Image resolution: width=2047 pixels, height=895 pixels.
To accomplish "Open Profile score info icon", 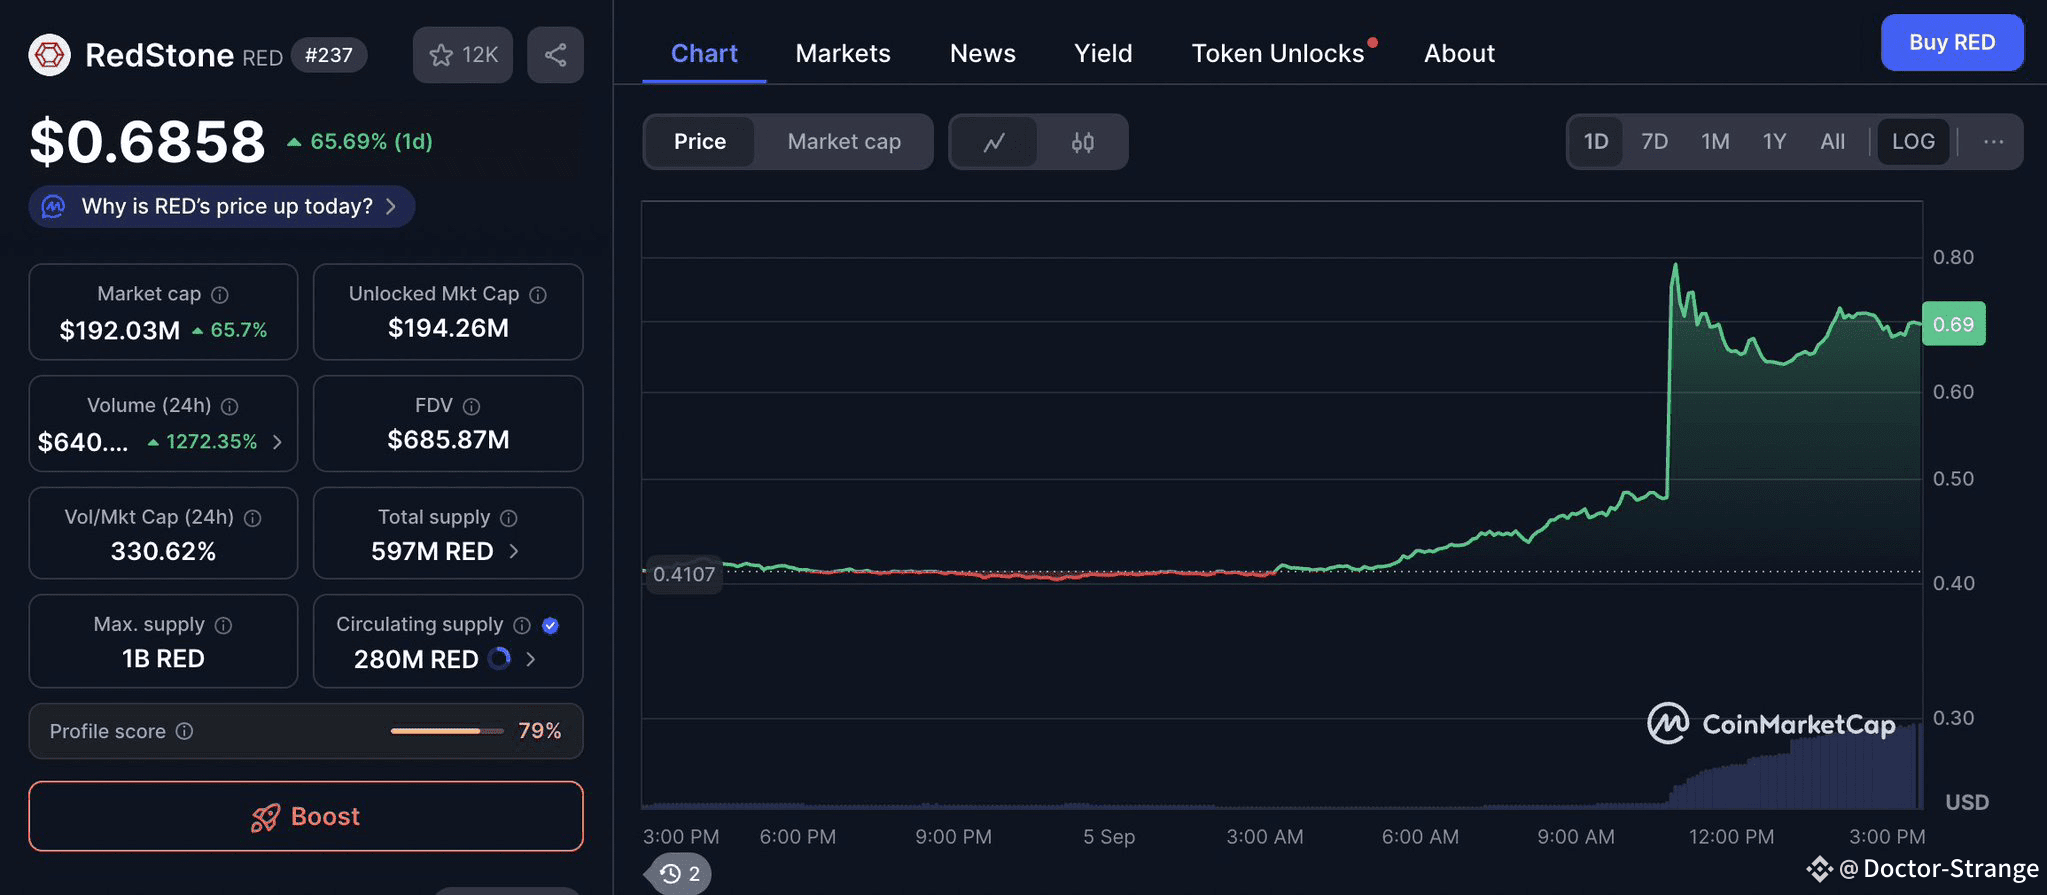I will click(x=184, y=731).
